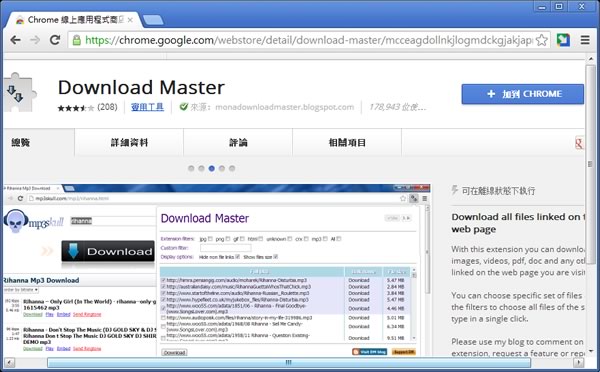Click the 加到 CHROME button
600x372 pixels.
523,94
